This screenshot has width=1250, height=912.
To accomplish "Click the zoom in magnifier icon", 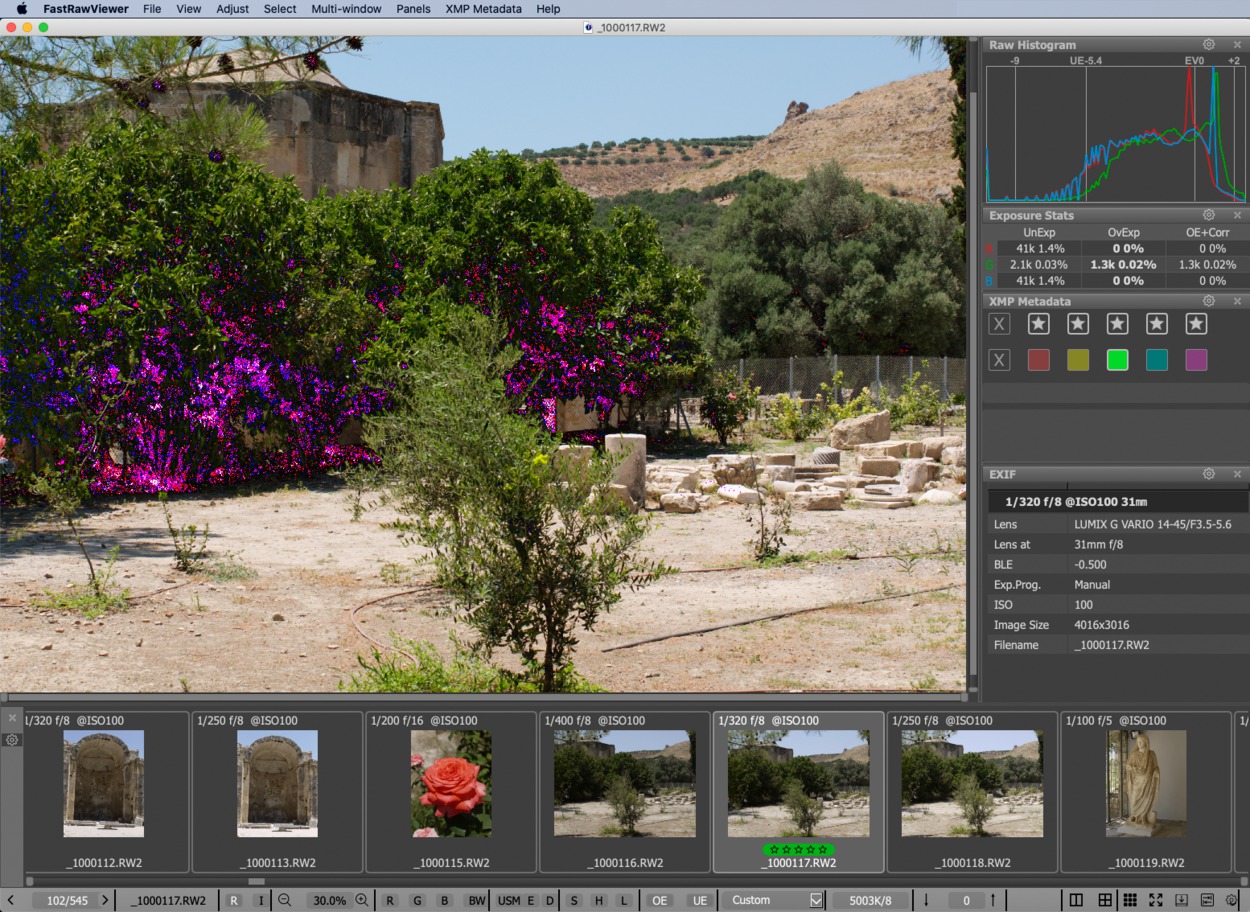I will [362, 900].
